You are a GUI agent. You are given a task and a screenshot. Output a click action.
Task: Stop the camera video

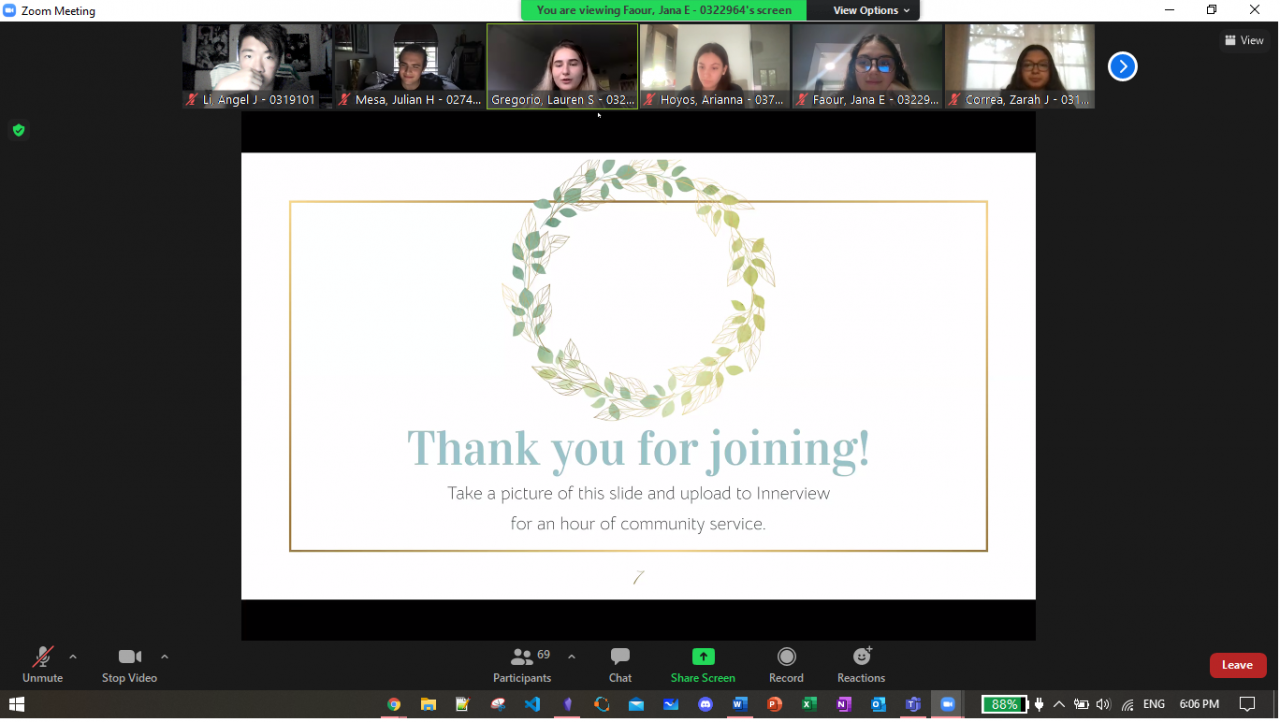(129, 665)
